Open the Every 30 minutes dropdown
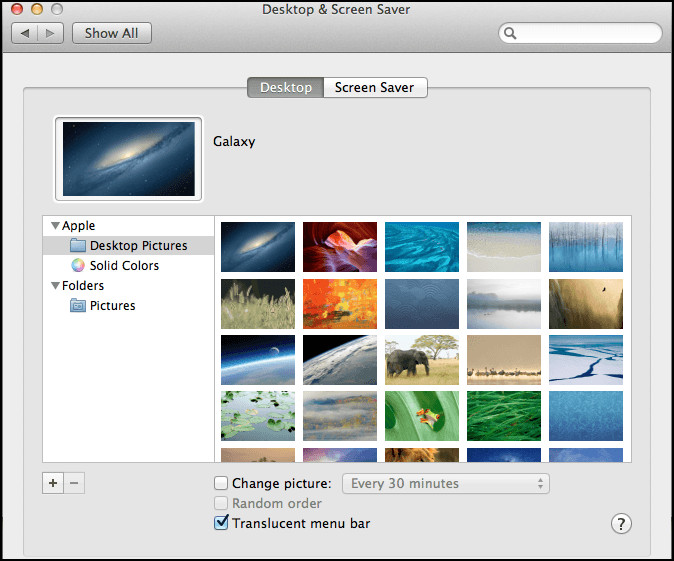Viewport: 674px width, 561px height. pyautogui.click(x=446, y=484)
